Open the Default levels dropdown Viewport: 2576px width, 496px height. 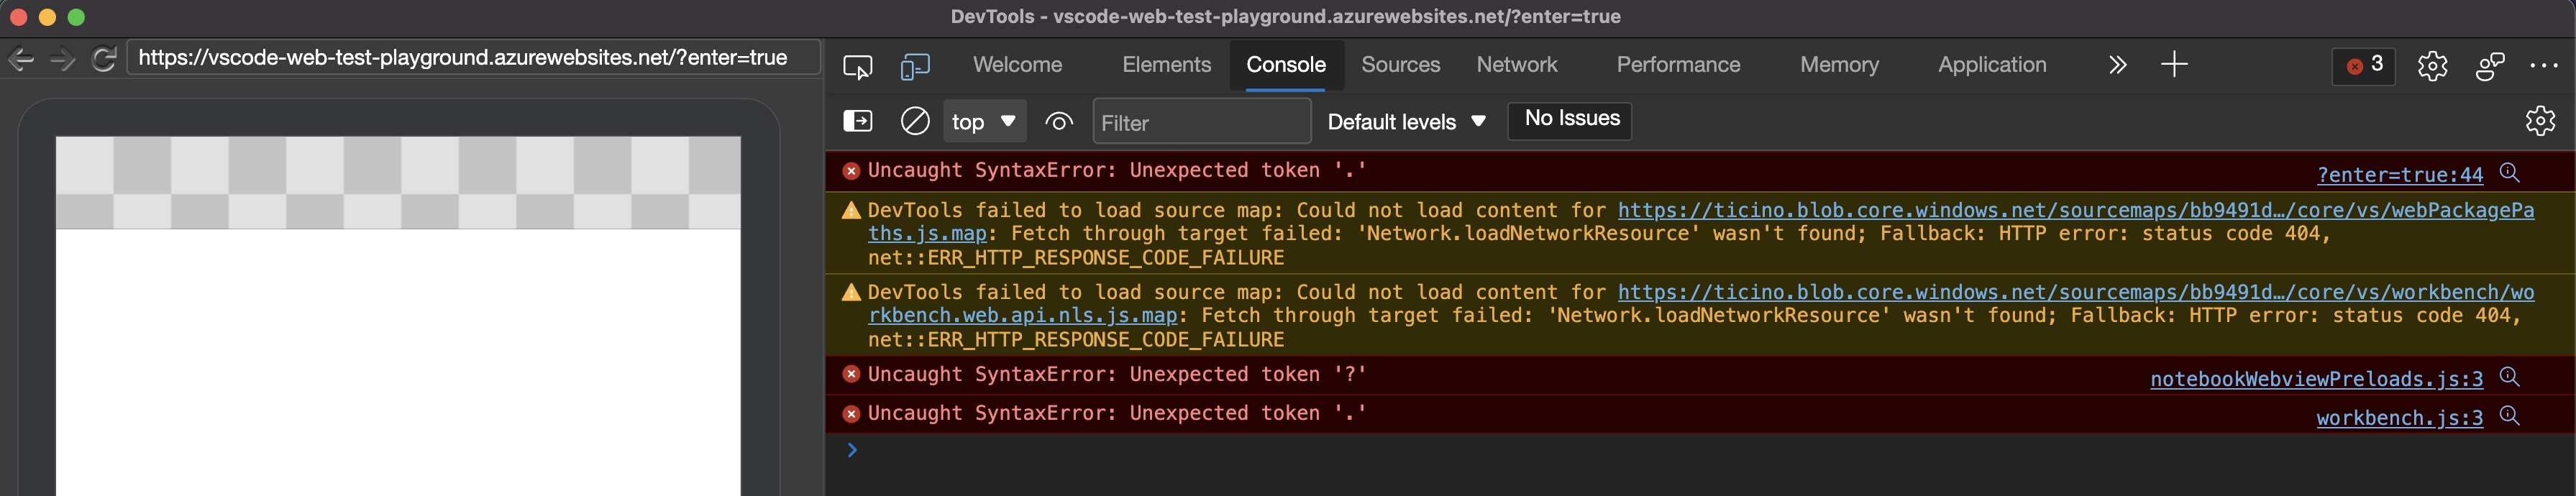[1404, 121]
